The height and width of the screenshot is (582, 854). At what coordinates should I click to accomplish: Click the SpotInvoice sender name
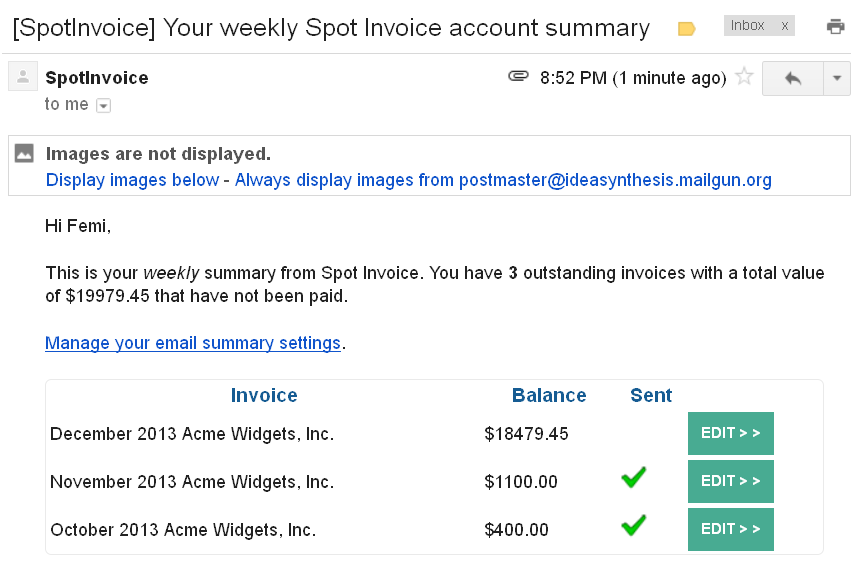pos(97,78)
